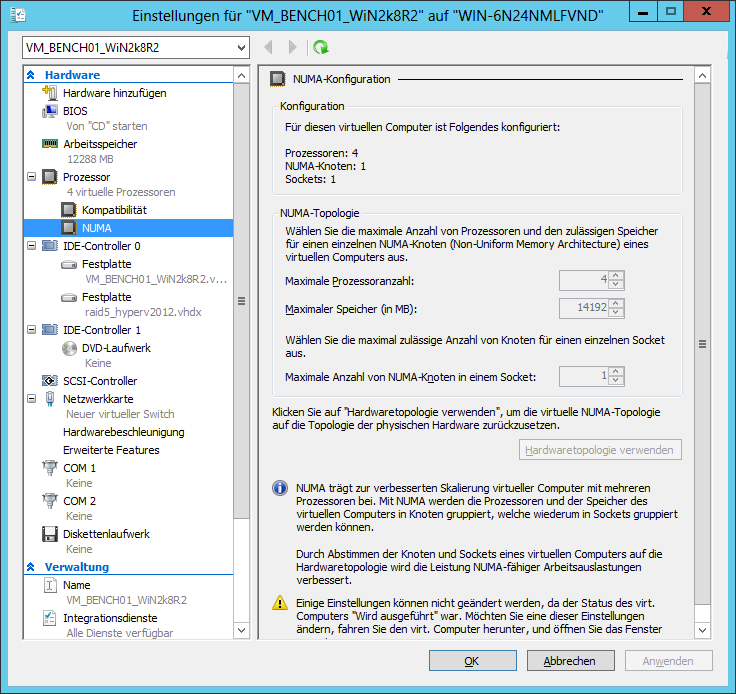Click the Maximaler Speicher input field
The height and width of the screenshot is (694, 736).
coord(584,308)
